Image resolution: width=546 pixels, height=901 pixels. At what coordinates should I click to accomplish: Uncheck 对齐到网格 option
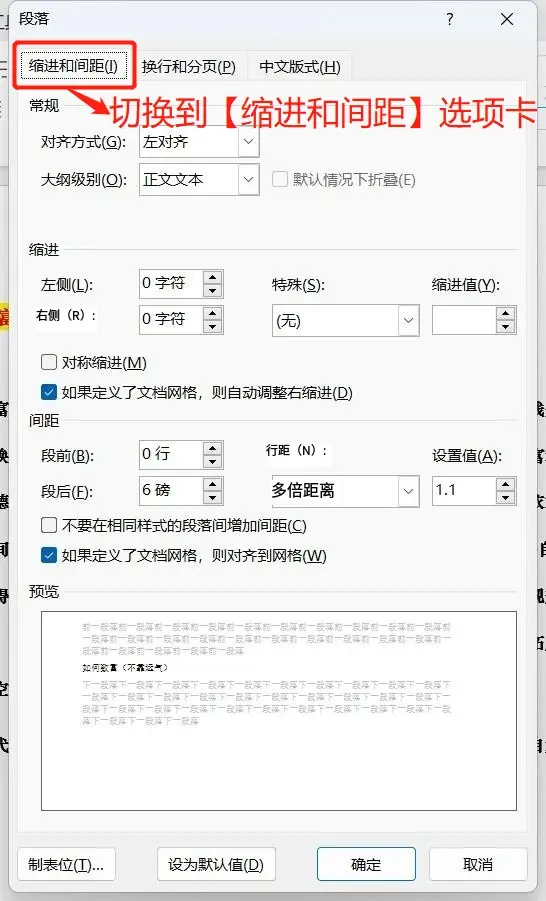click(49, 555)
